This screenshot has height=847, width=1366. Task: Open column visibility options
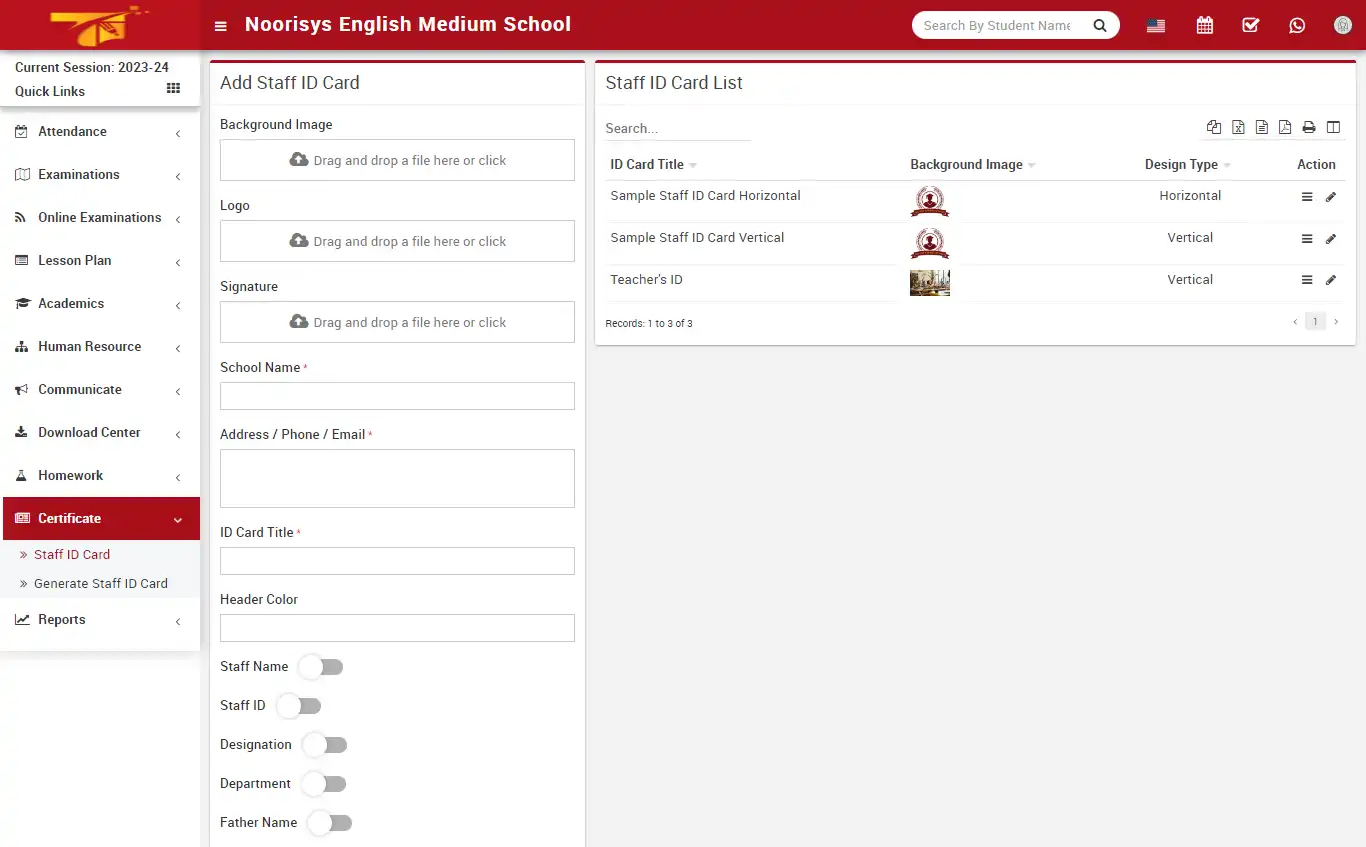[x=1333, y=127]
